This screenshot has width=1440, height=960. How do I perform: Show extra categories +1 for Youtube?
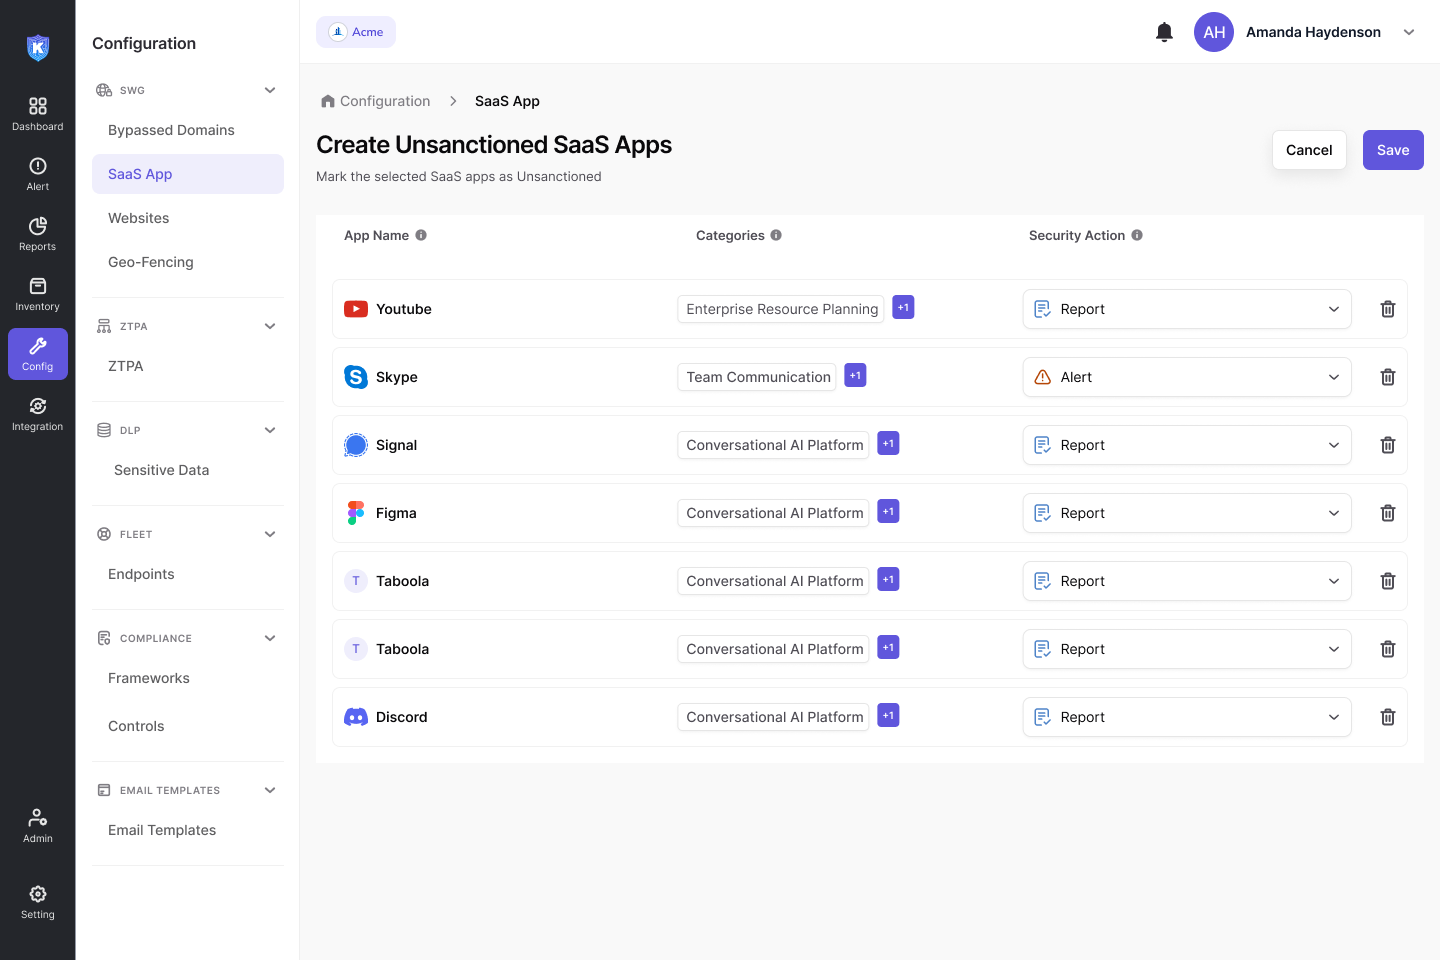pyautogui.click(x=903, y=307)
